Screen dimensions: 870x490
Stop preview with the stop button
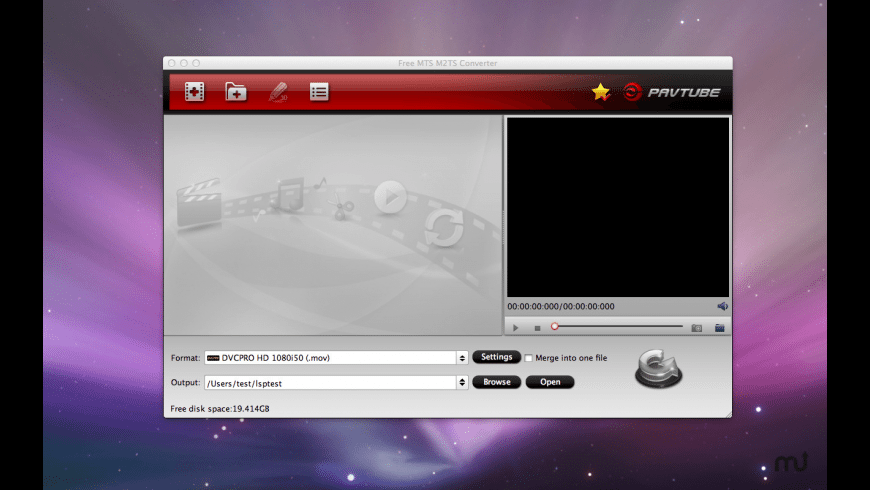[x=537, y=328]
